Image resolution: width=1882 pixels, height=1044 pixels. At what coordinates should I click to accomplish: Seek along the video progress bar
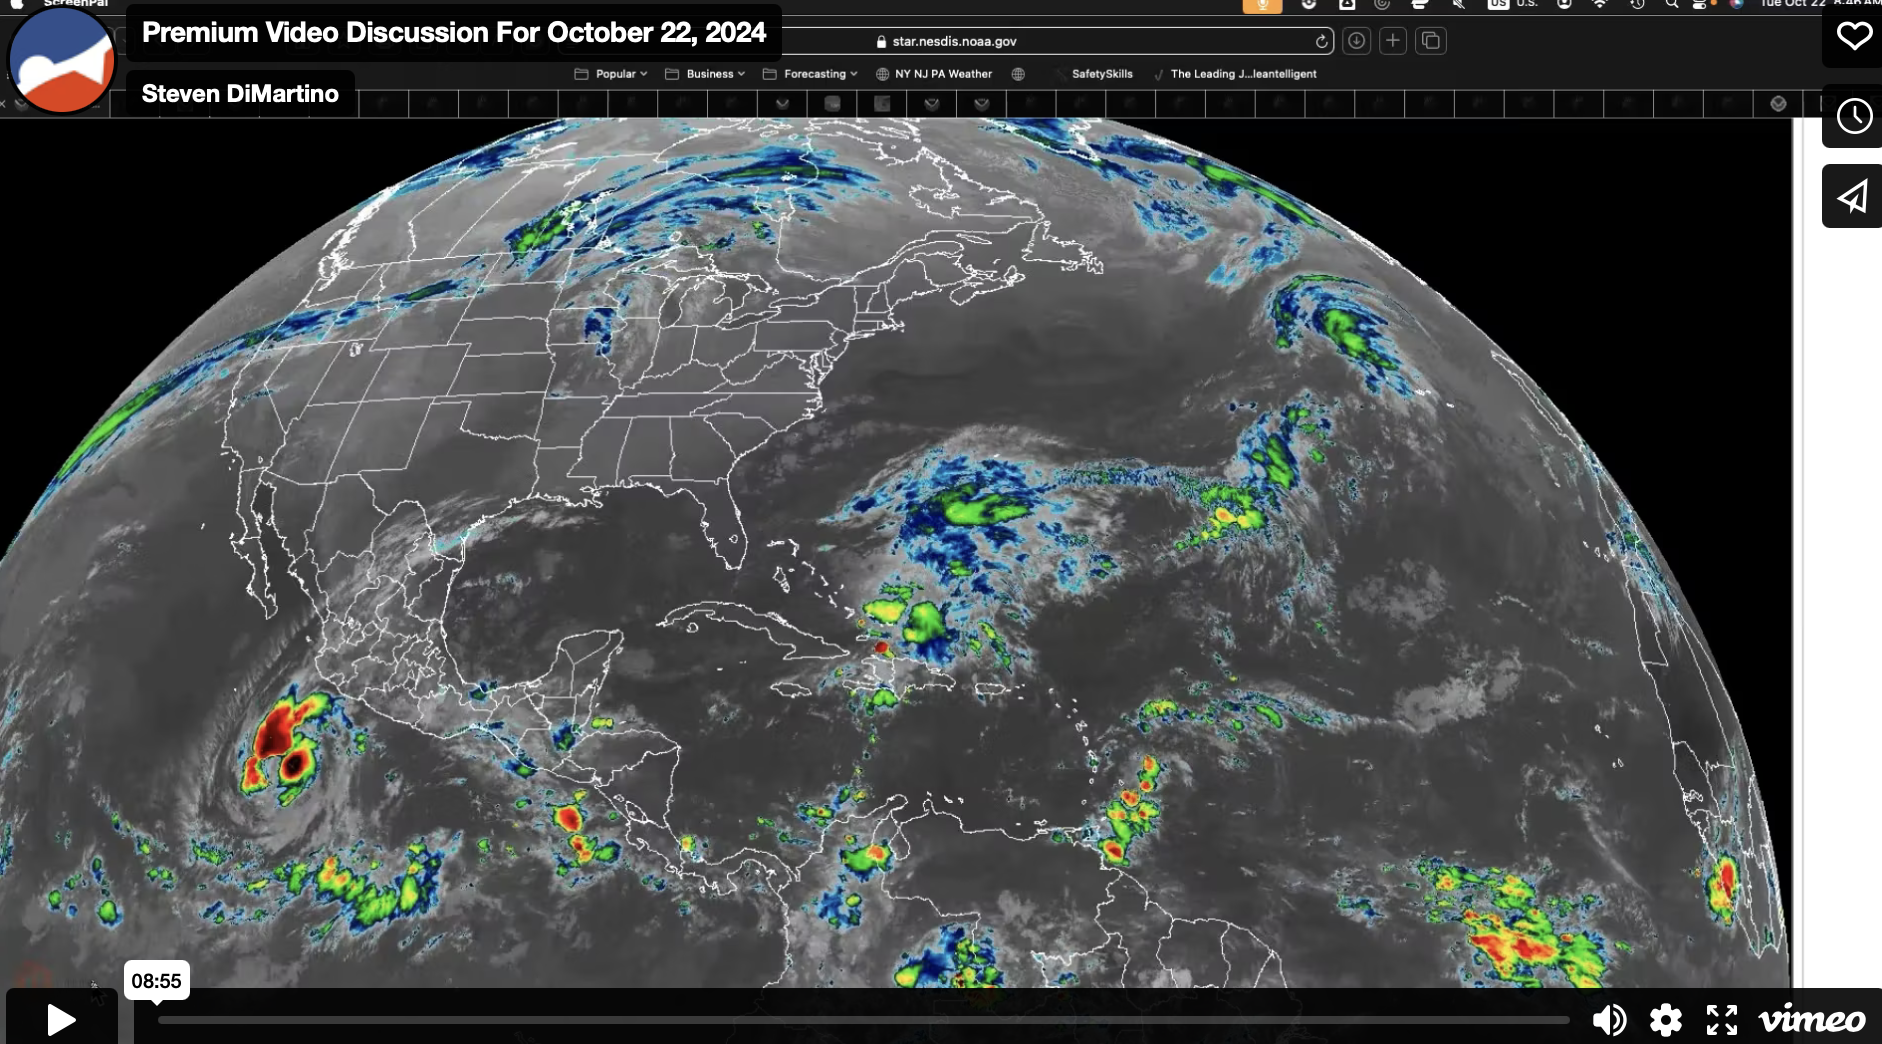pyautogui.click(x=863, y=1020)
